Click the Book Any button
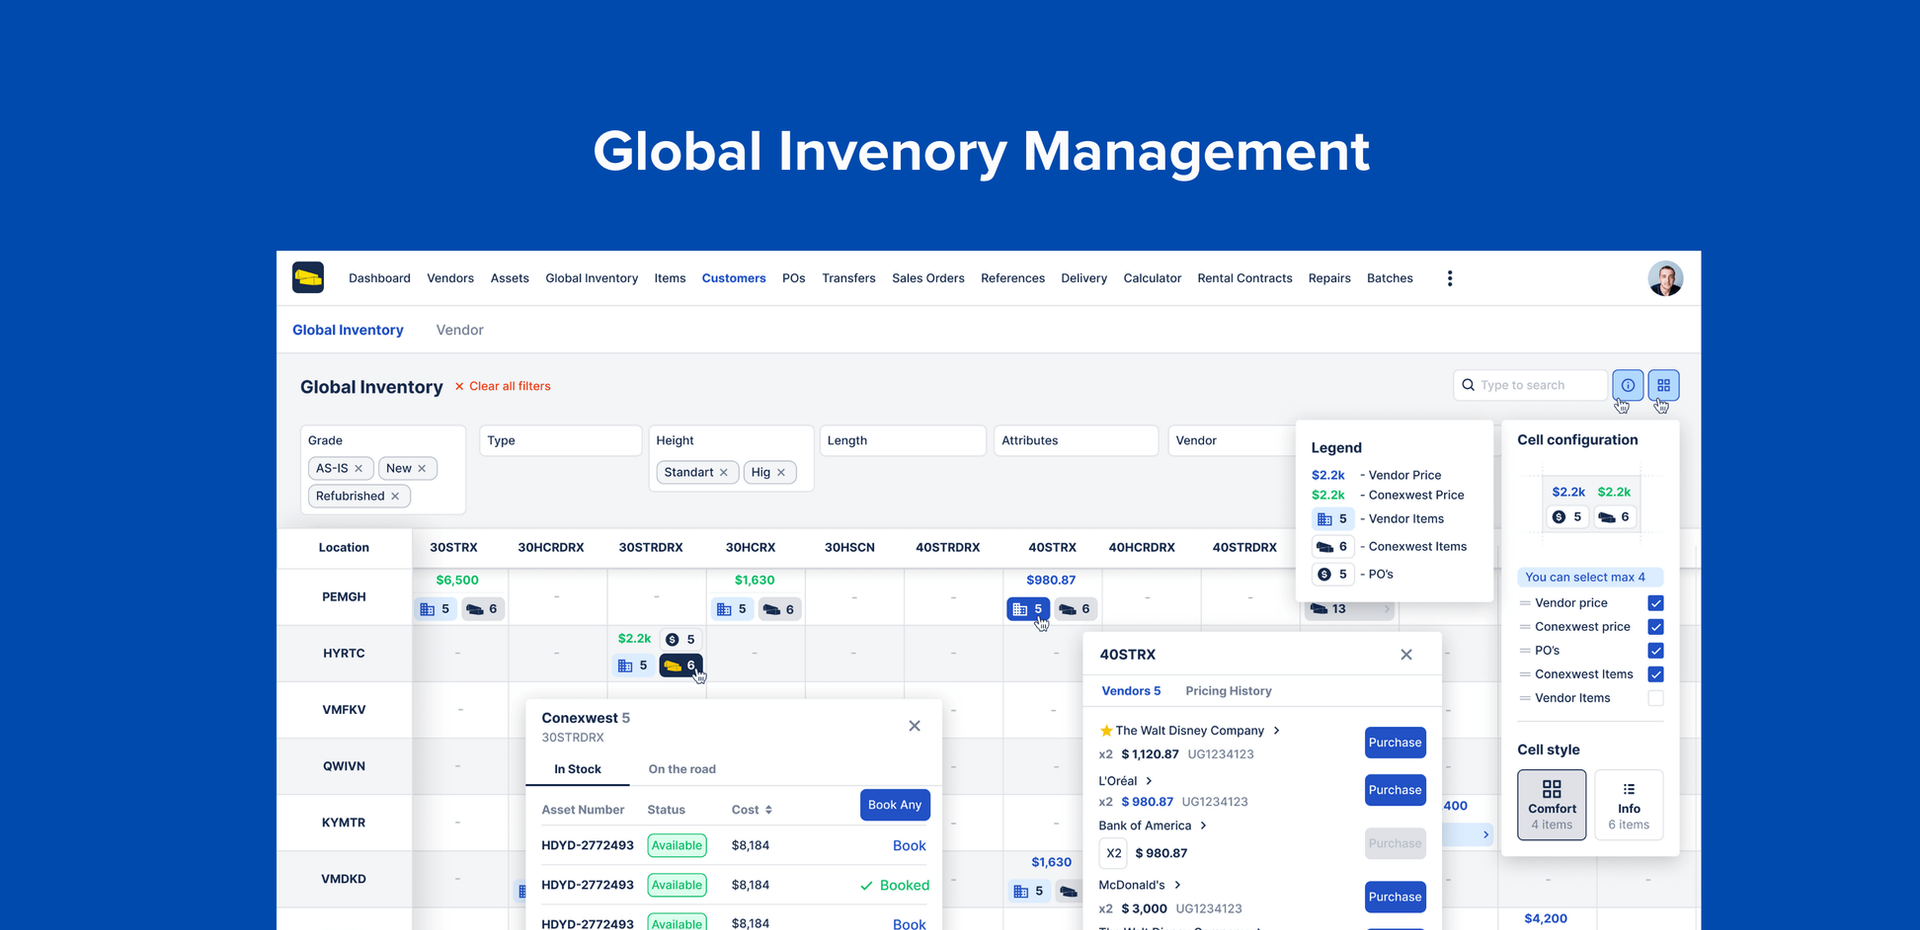 (895, 805)
